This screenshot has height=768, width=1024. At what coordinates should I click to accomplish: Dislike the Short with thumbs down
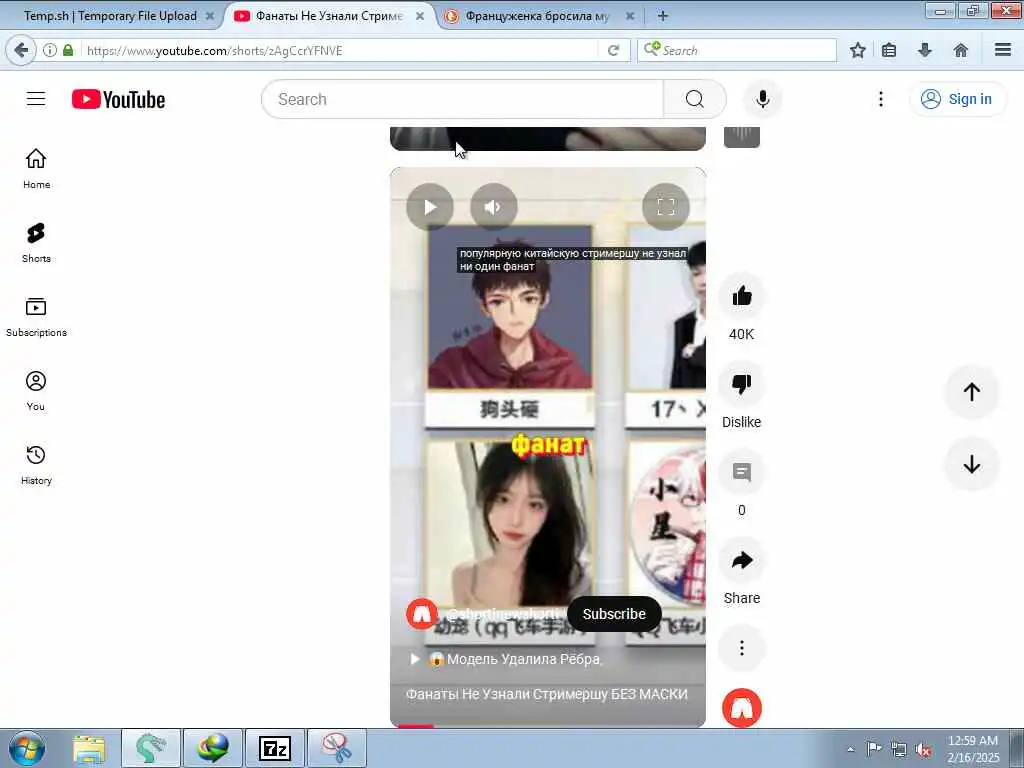point(742,384)
